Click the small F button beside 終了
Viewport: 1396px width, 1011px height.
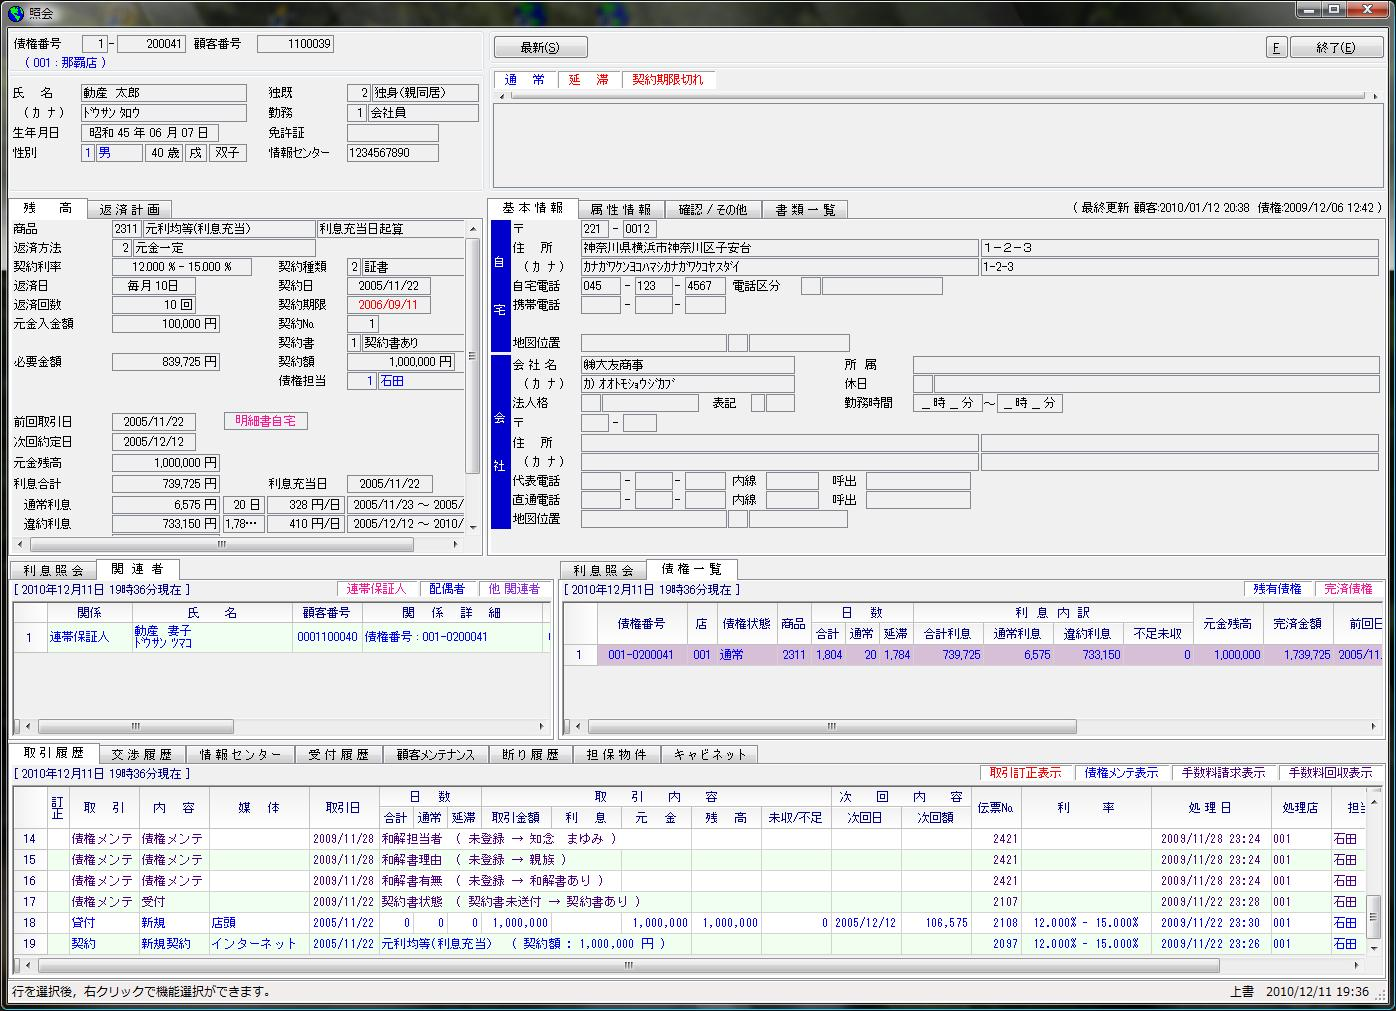pyautogui.click(x=1276, y=48)
